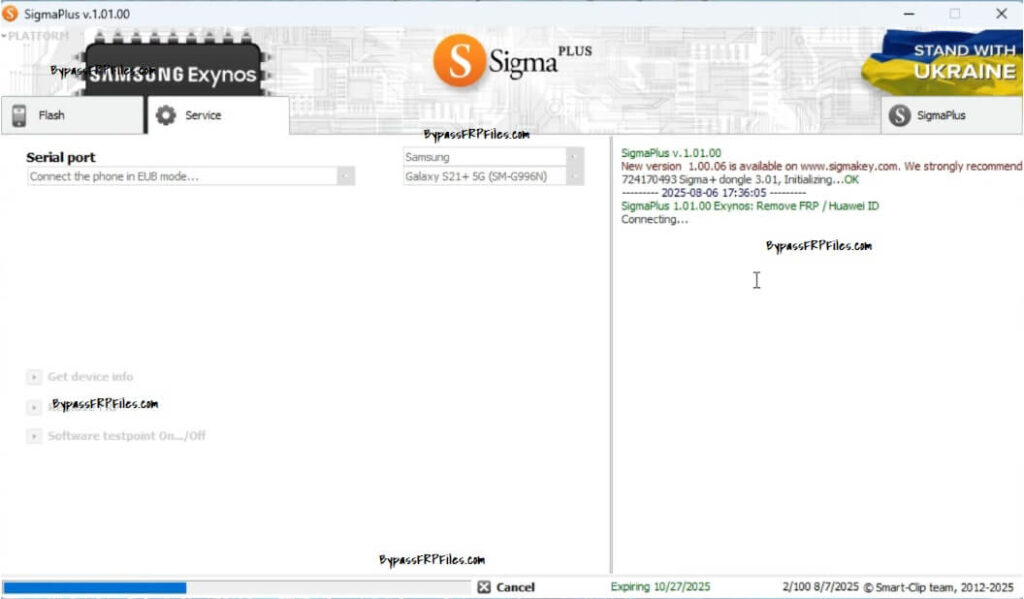Click the blue progress bar

click(95, 587)
